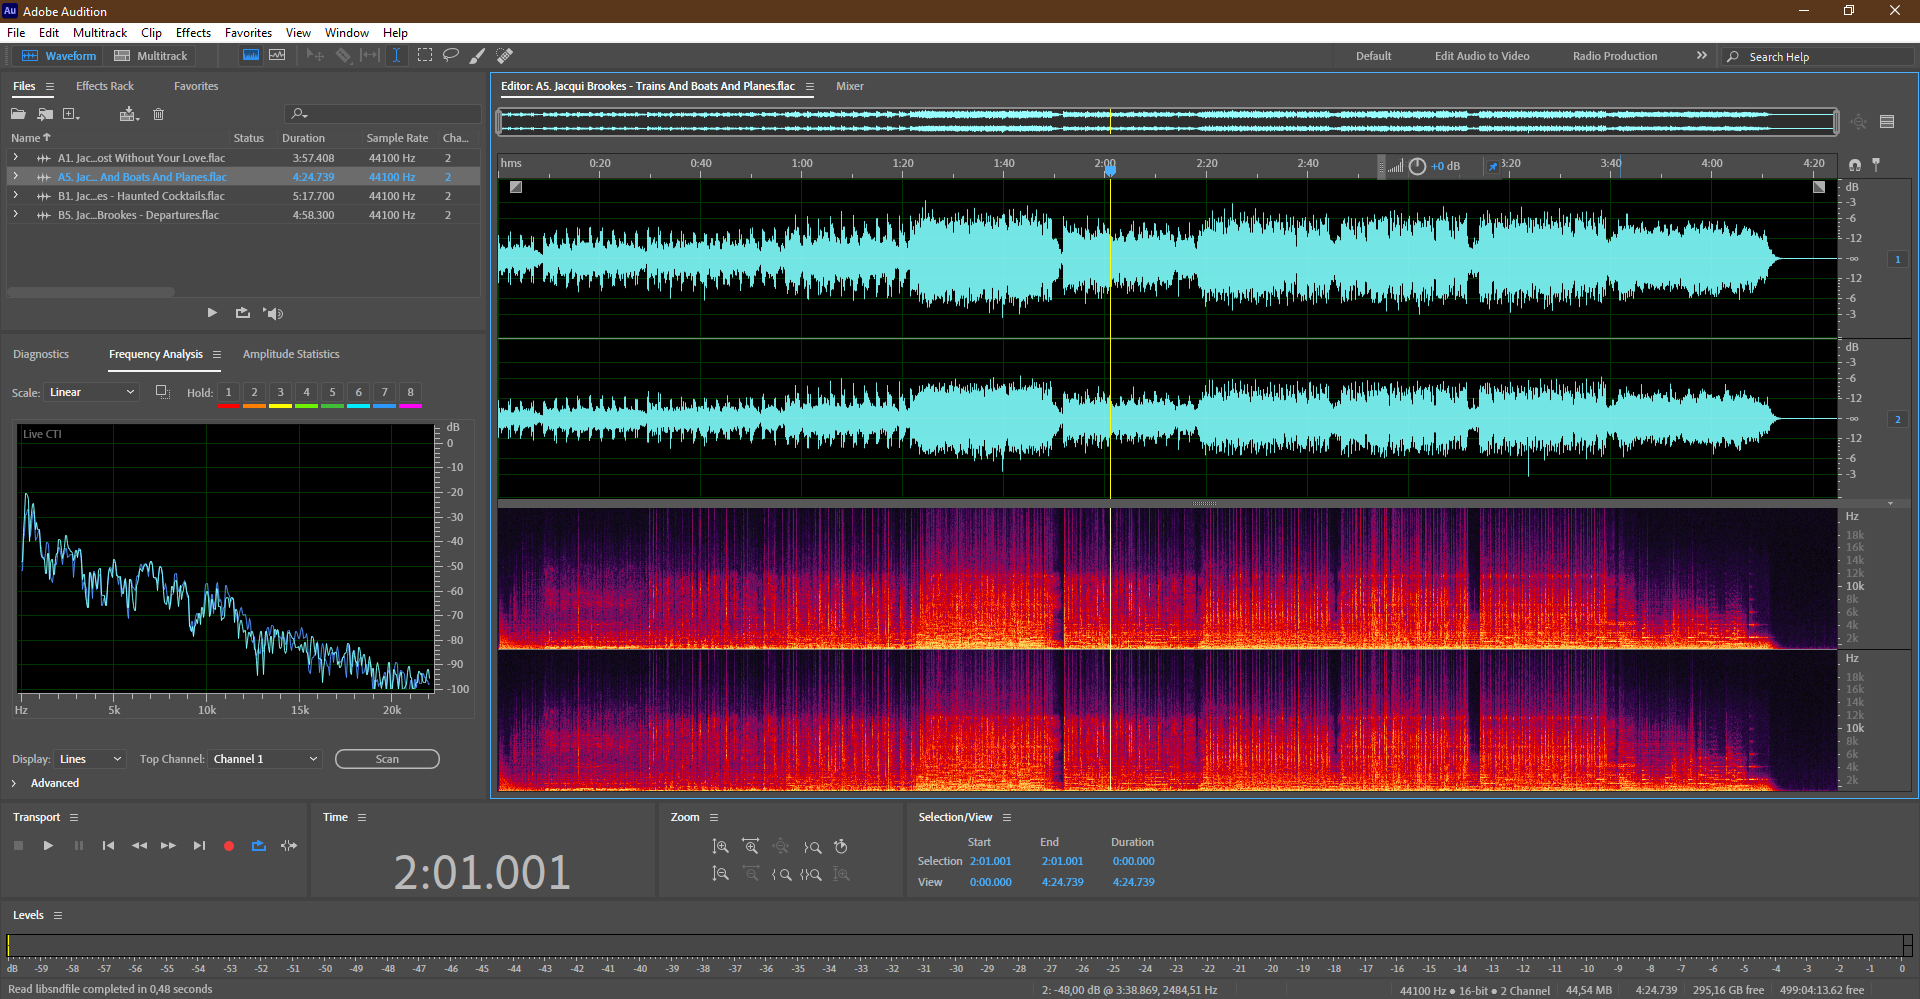Switch to Multitrack view
The height and width of the screenshot is (999, 1920).
151,56
